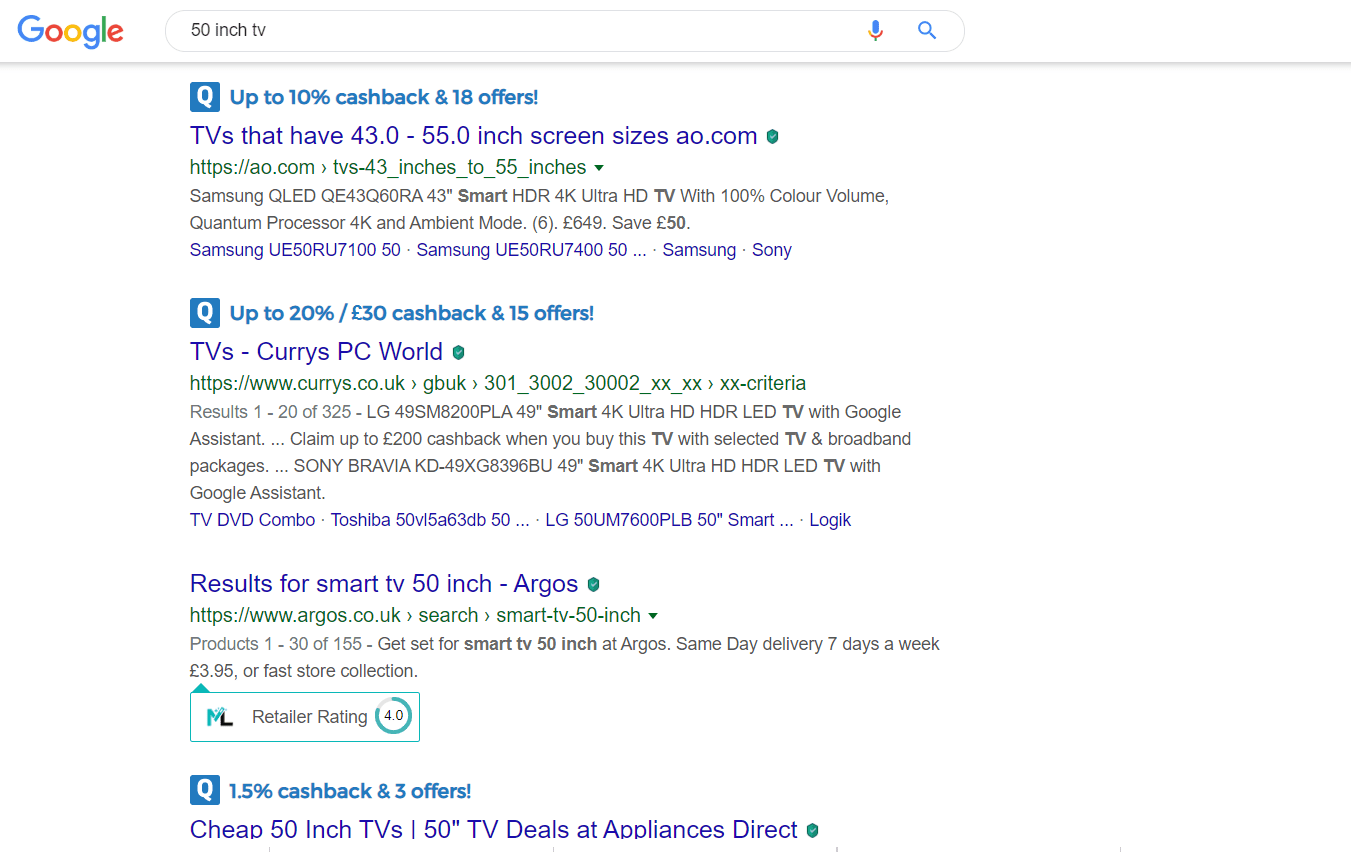Open the "Samsung UE50RU7100 50" sitelink
Viewport: 1351px width, 852px height.
[x=295, y=250]
